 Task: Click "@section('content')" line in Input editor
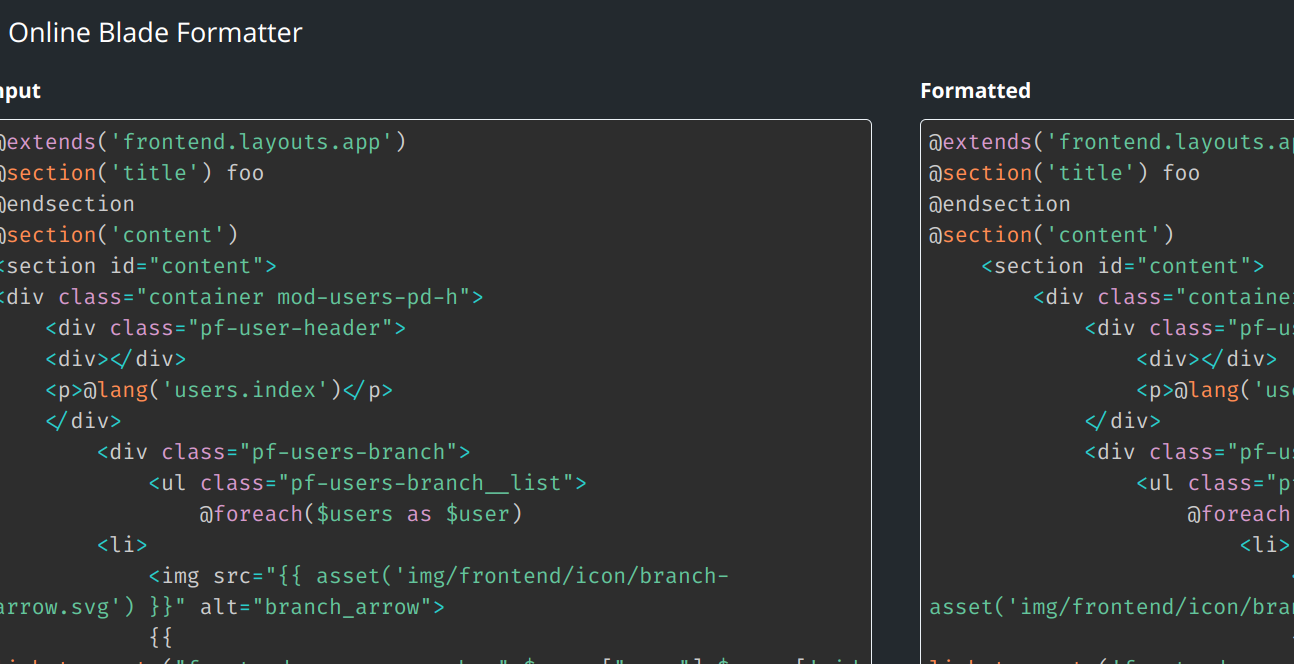click(x=119, y=235)
